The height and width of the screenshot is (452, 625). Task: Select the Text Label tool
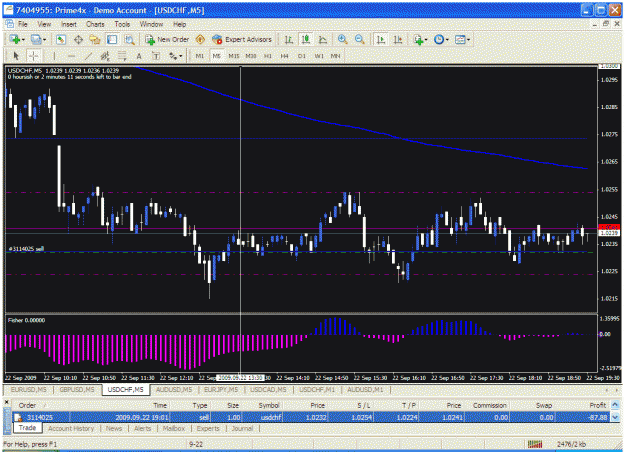coord(156,56)
